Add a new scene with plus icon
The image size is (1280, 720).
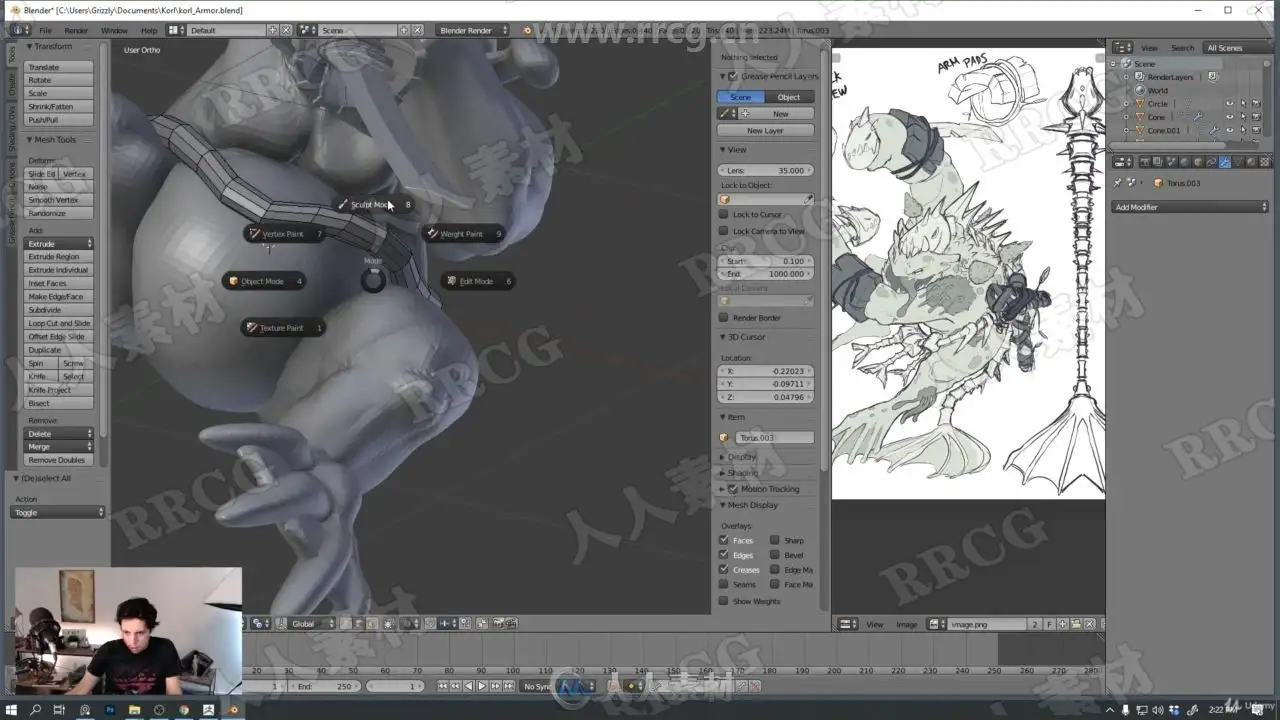coord(404,31)
